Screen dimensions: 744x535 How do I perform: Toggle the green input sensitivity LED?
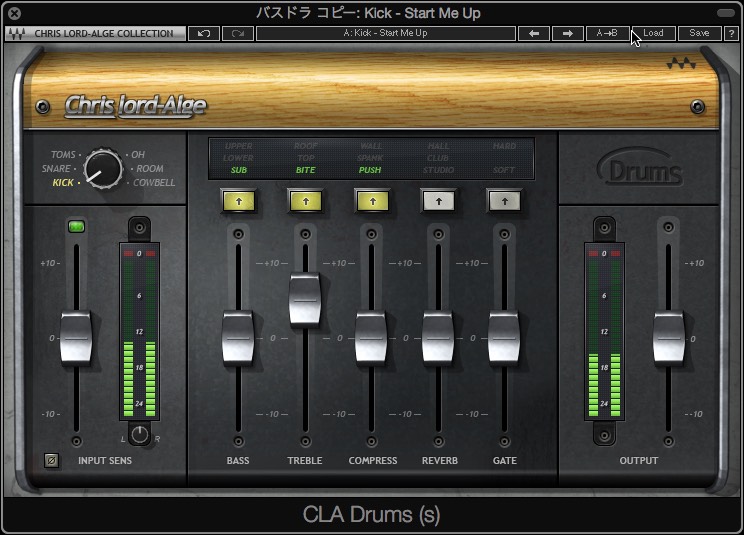click(x=76, y=226)
